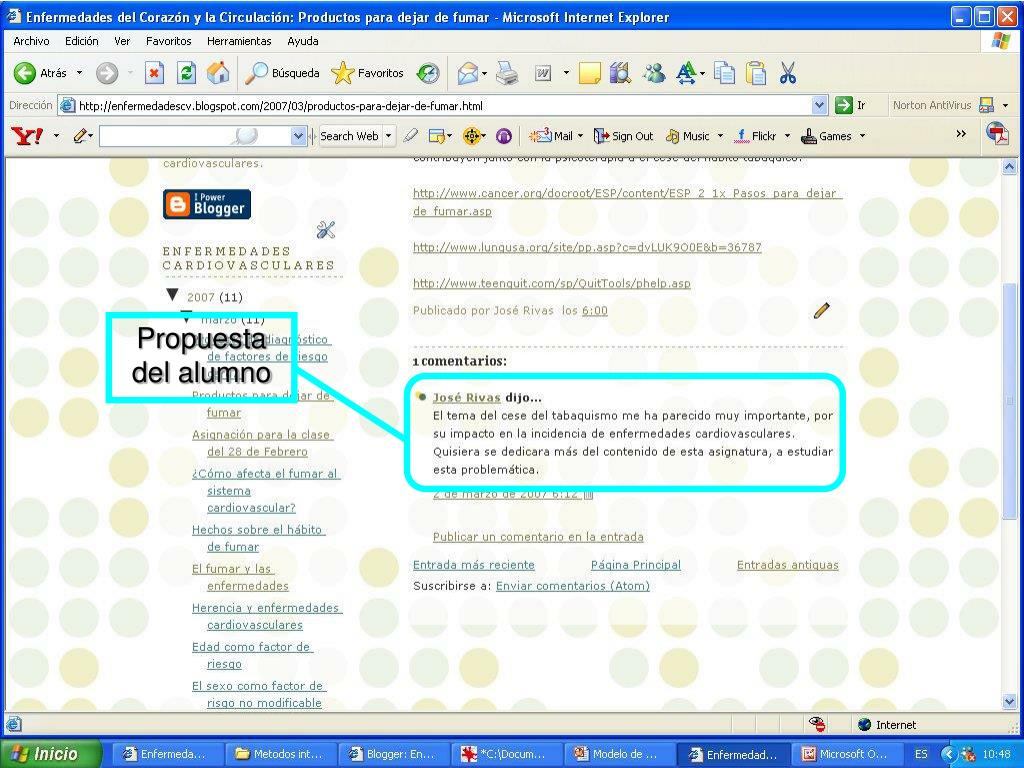Click the Yahoo search input field
This screenshot has height=768, width=1024.
(195, 136)
